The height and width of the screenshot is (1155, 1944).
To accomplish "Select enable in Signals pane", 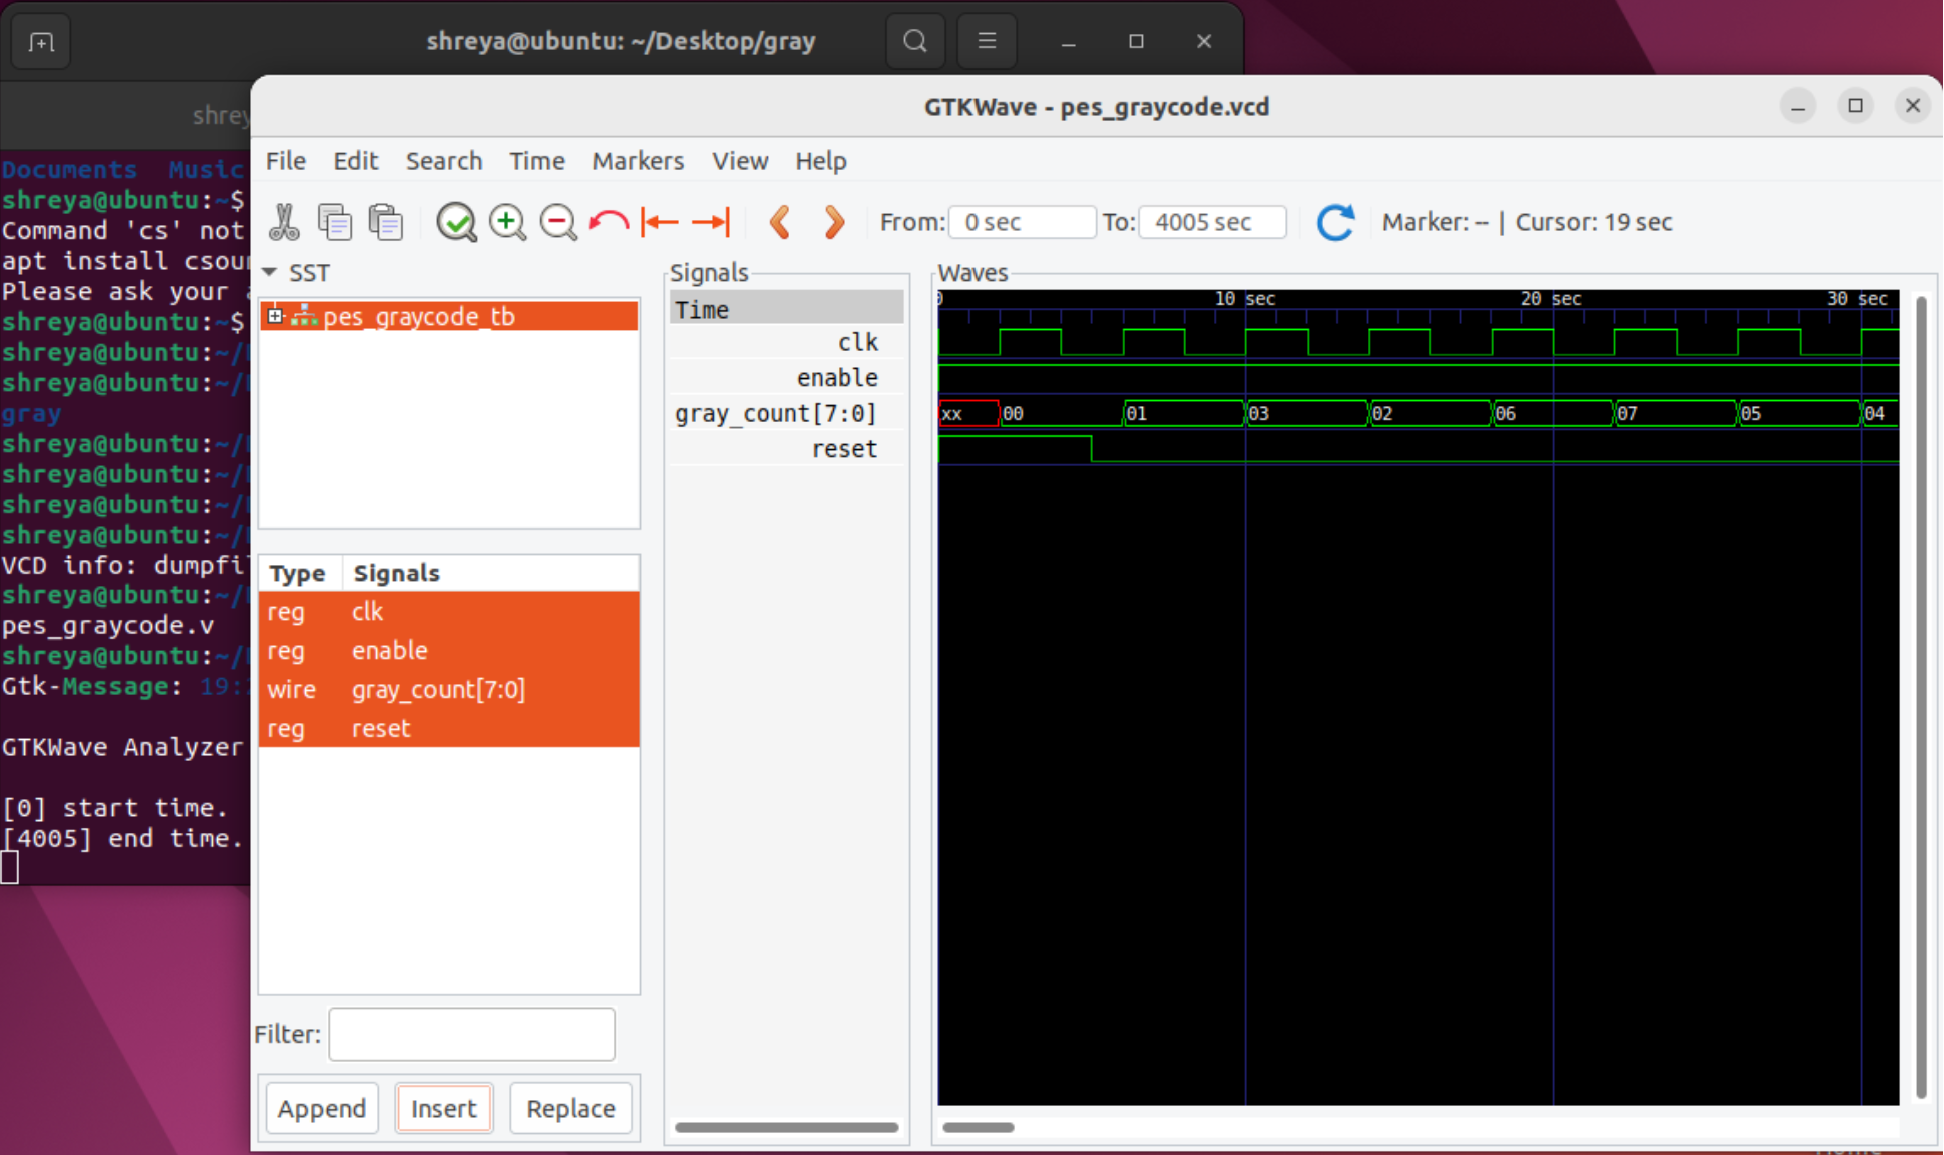I will (786, 377).
